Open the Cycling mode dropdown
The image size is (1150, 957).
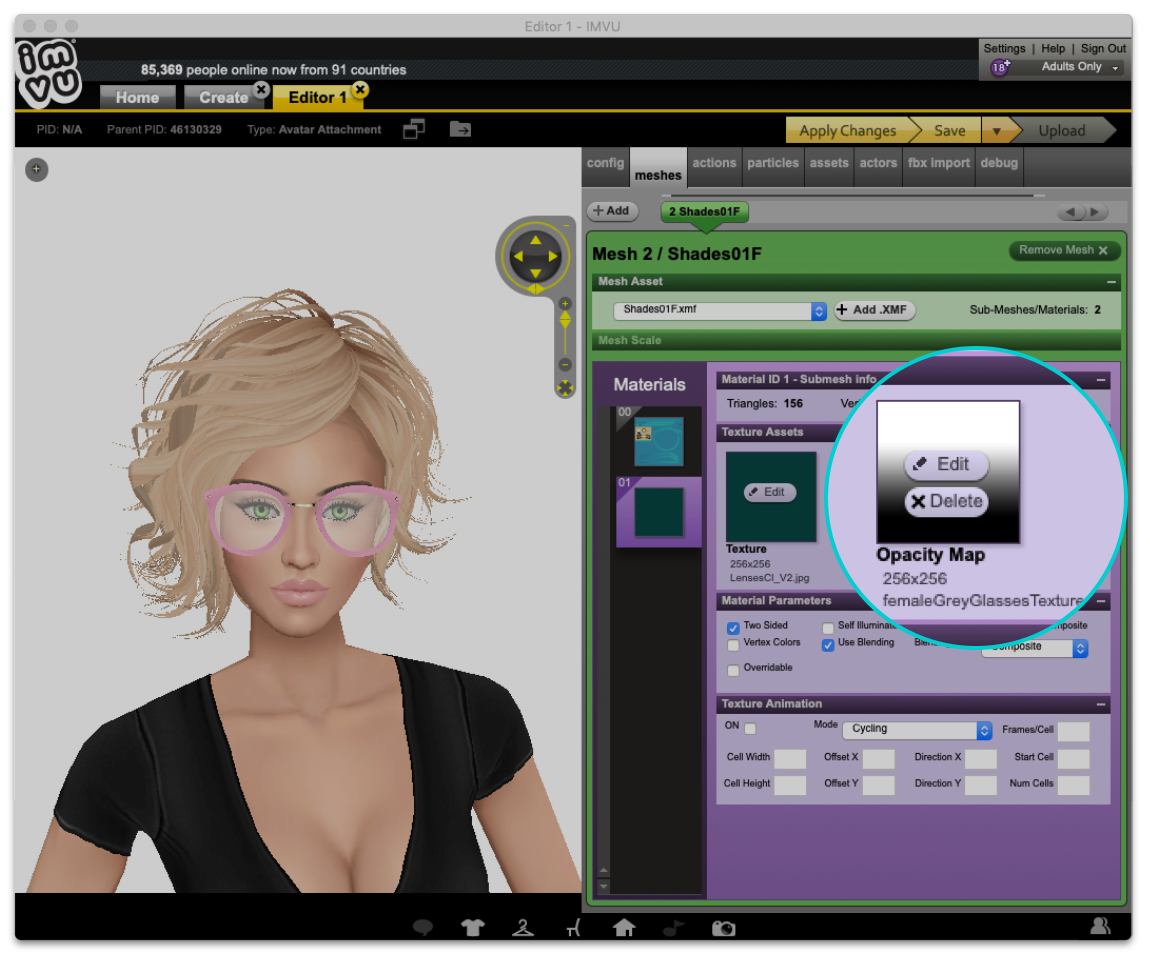click(918, 730)
